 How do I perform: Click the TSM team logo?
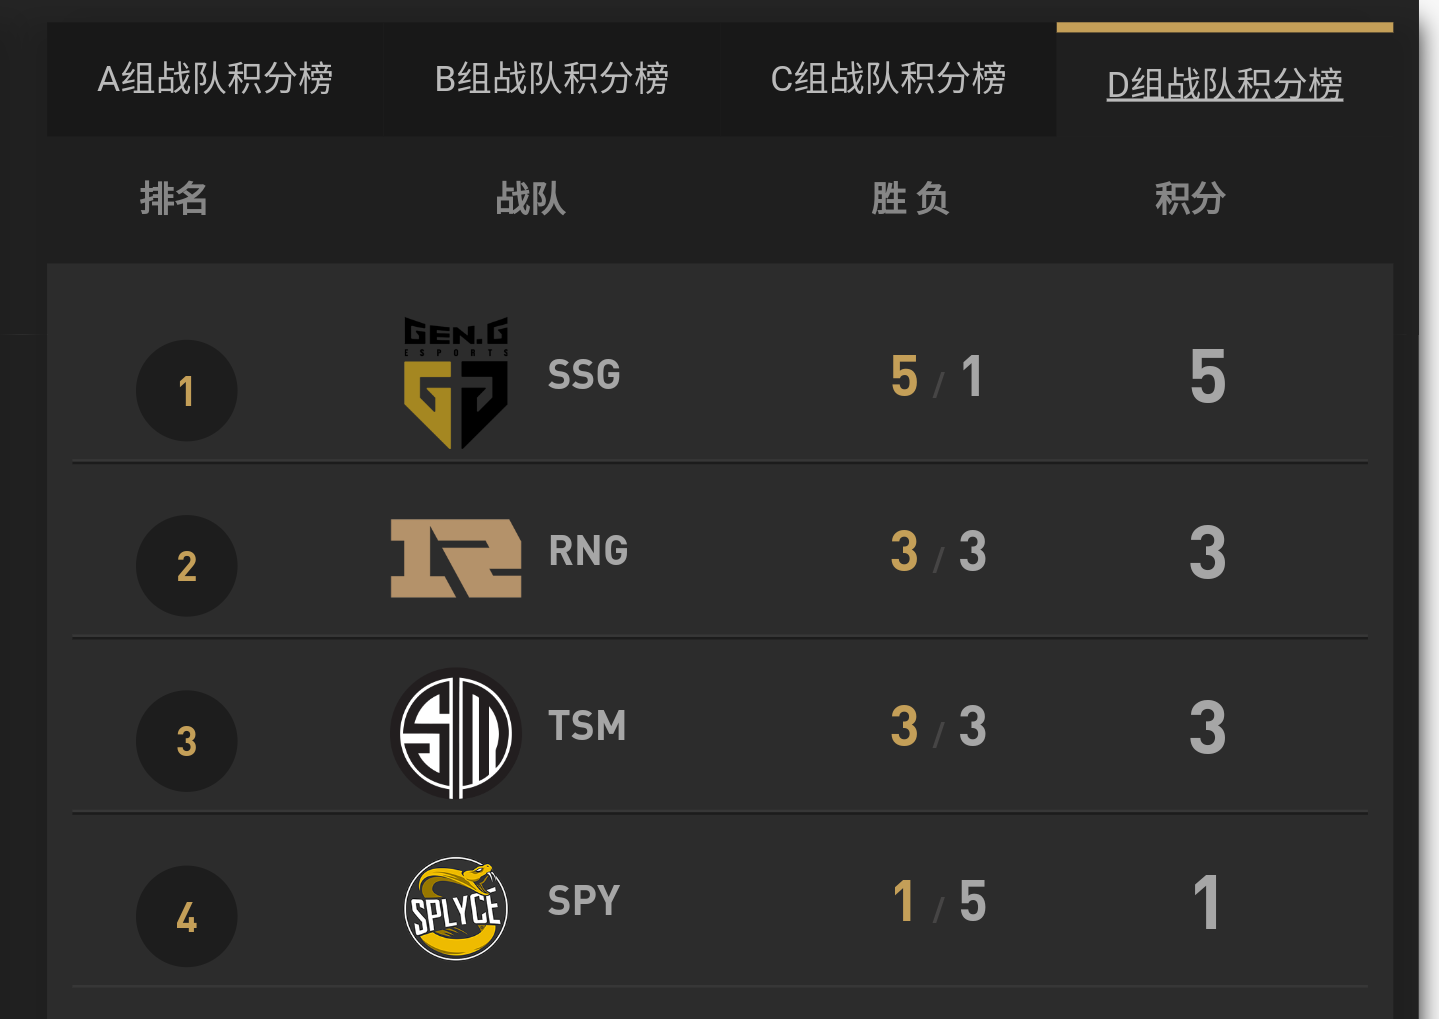point(456,733)
